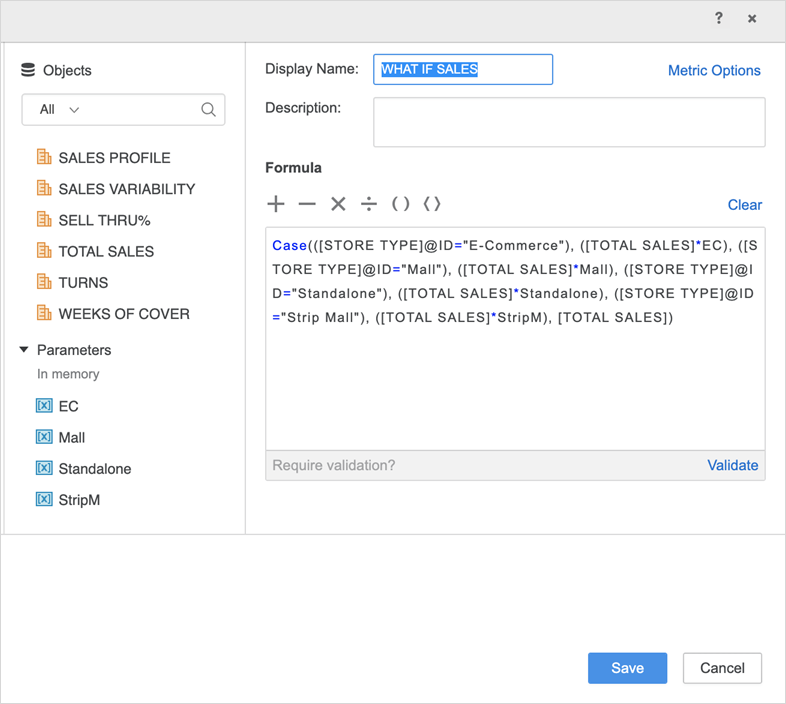Click the Display Name field
The width and height of the screenshot is (786, 704).
click(463, 69)
